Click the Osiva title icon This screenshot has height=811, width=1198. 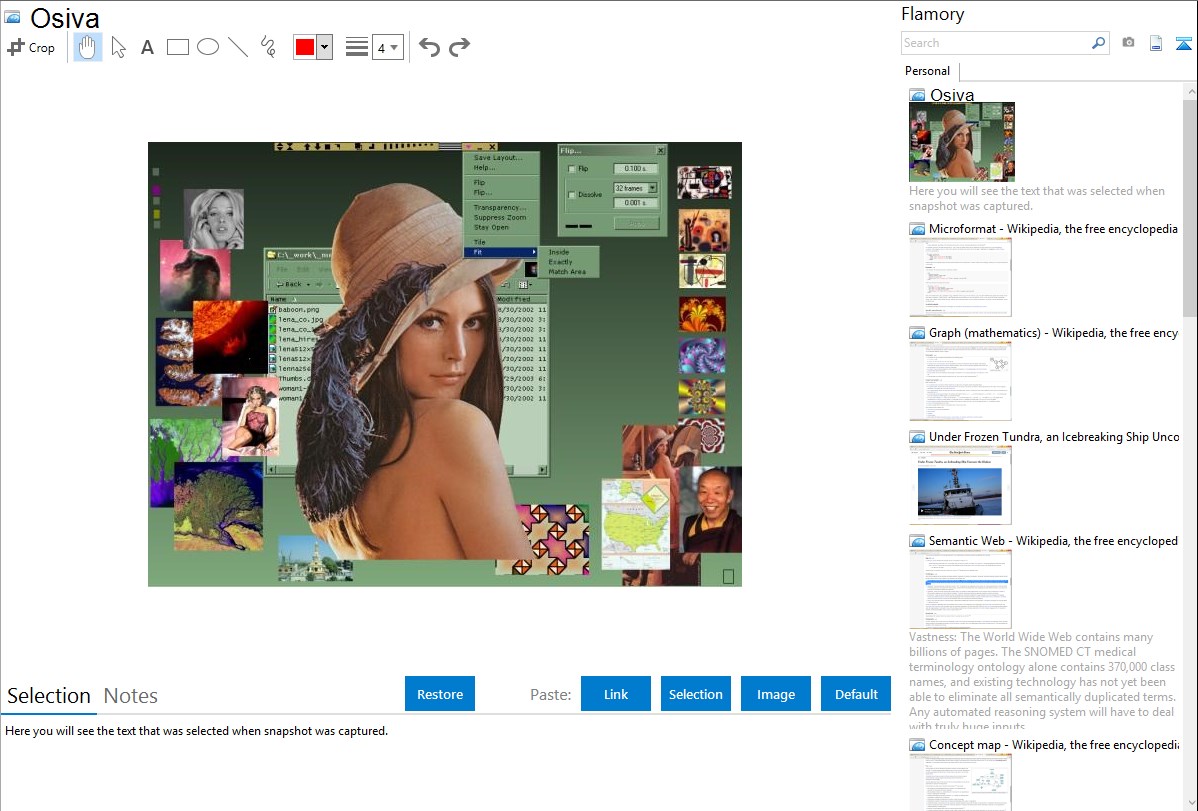point(13,17)
